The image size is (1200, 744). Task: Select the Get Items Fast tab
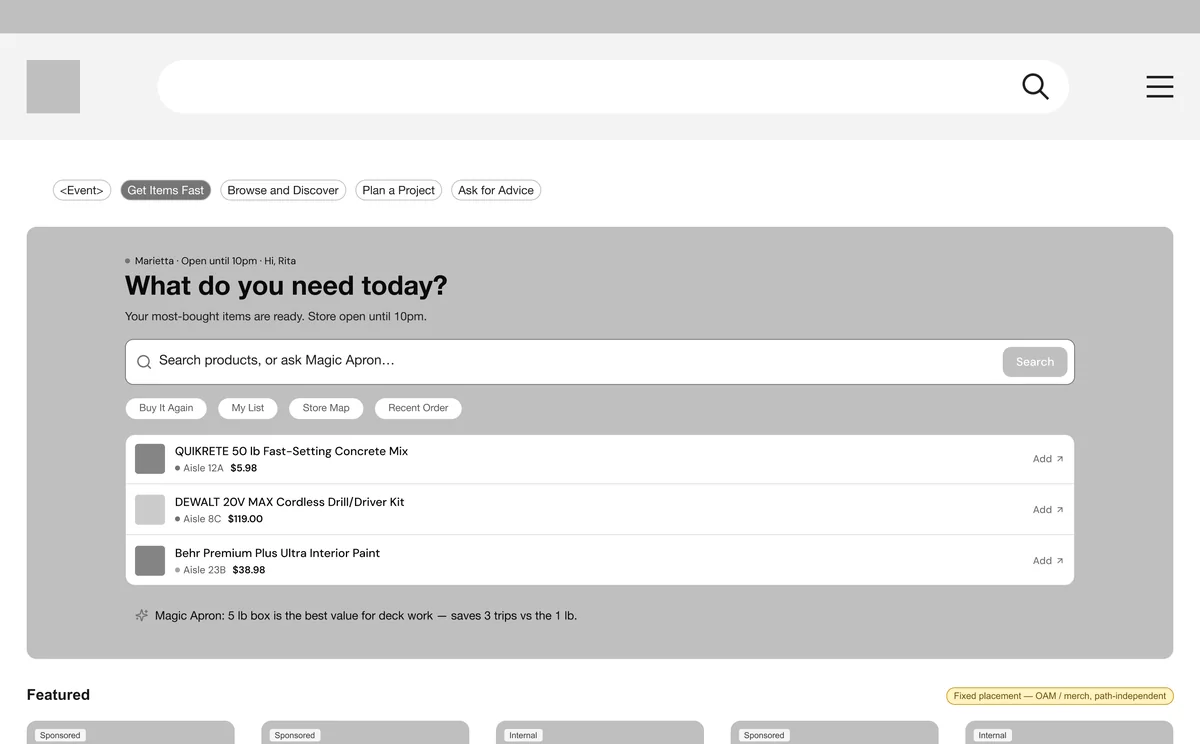(x=166, y=190)
